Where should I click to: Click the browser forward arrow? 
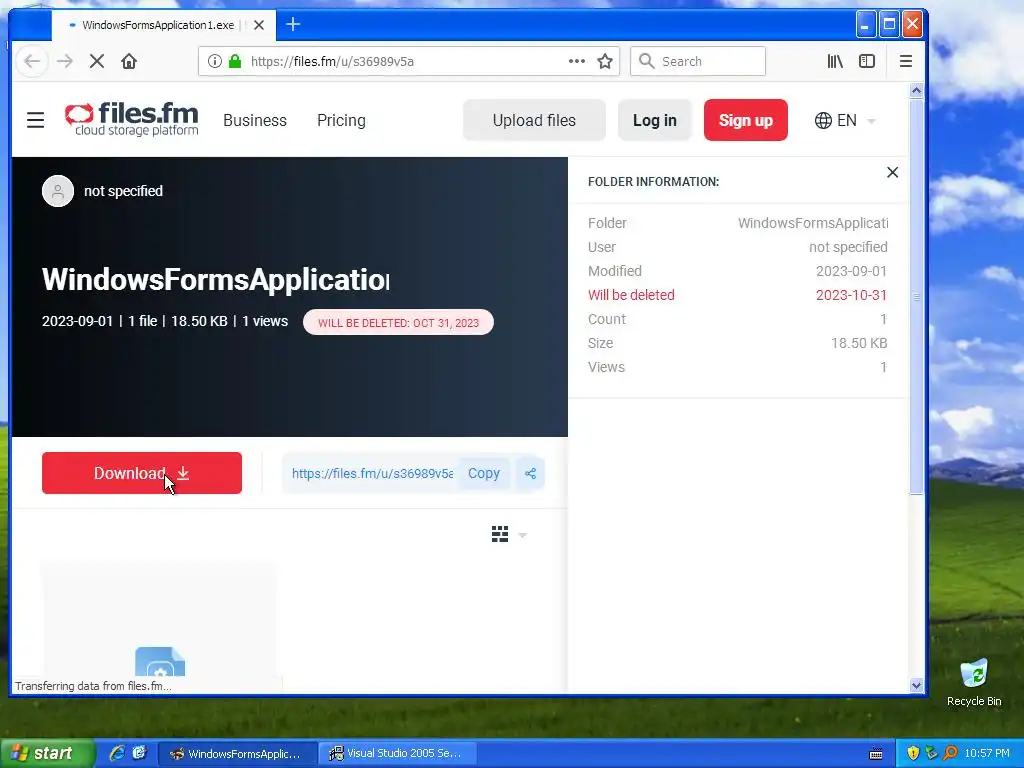pos(65,61)
